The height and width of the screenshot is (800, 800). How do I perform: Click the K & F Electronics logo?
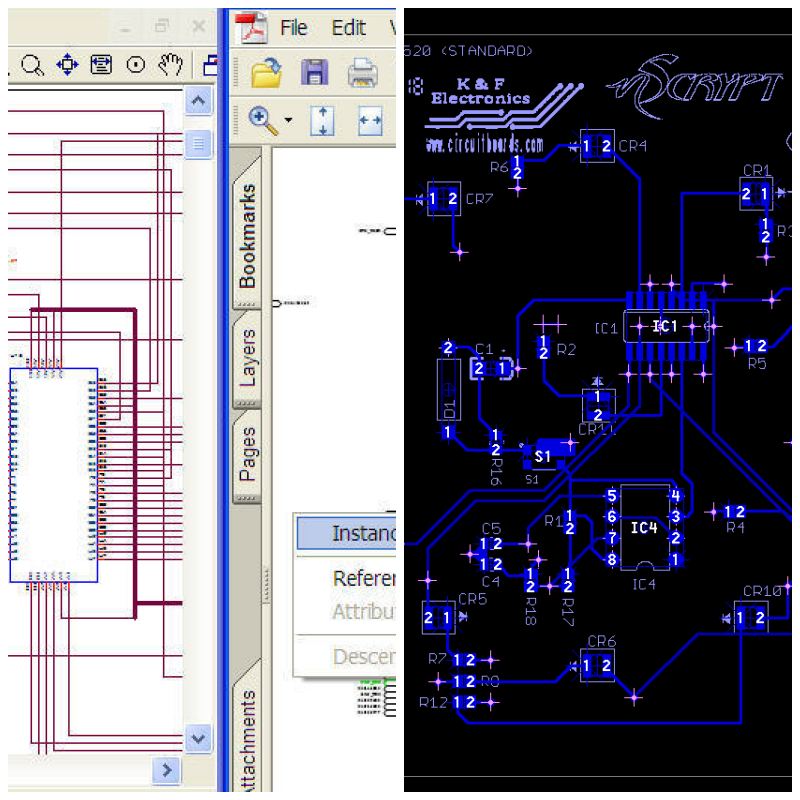tap(503, 103)
